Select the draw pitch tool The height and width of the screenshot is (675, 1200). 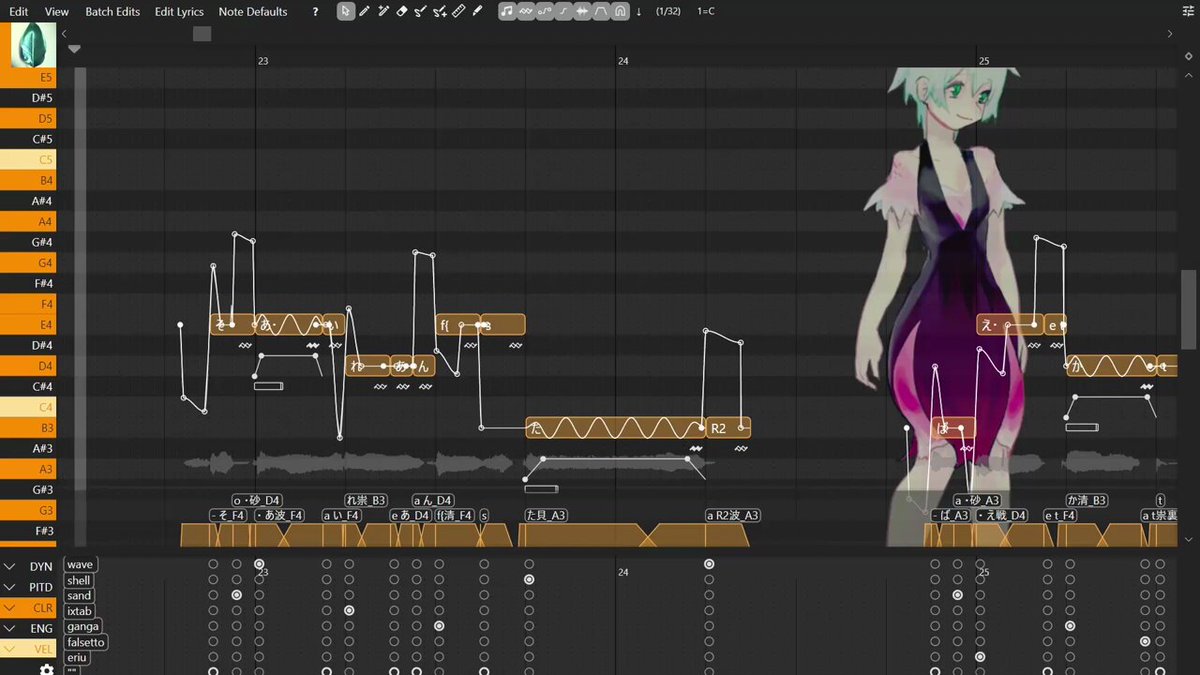tap(421, 11)
